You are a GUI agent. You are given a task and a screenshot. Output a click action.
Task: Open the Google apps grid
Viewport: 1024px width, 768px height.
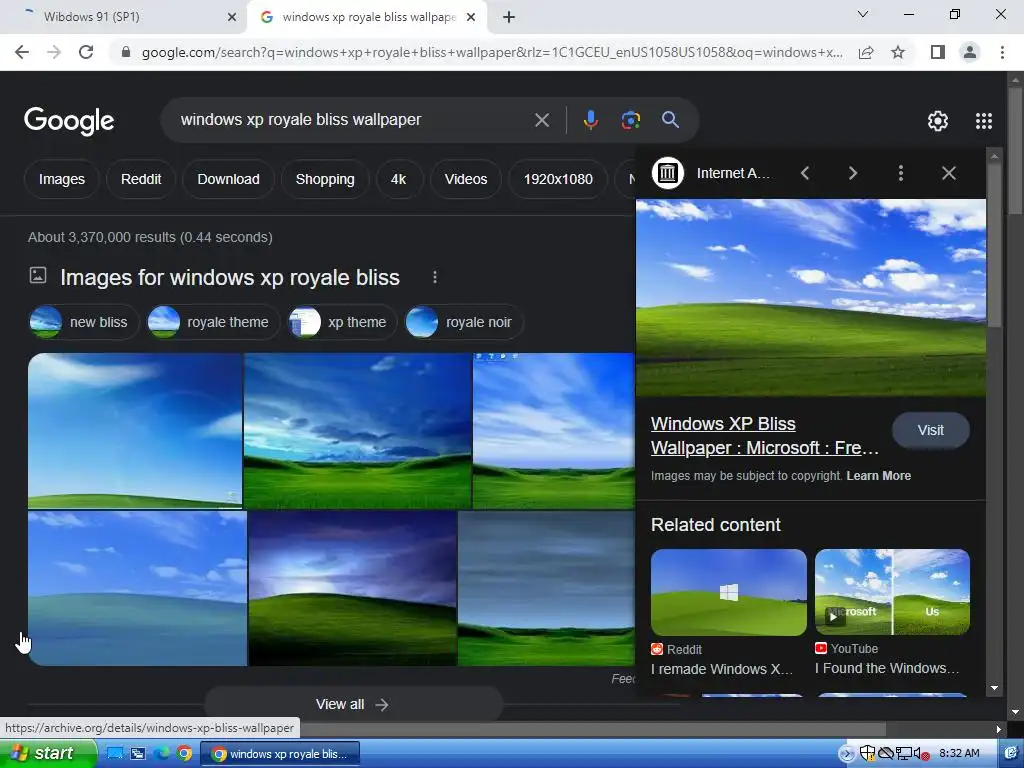pyautogui.click(x=984, y=121)
